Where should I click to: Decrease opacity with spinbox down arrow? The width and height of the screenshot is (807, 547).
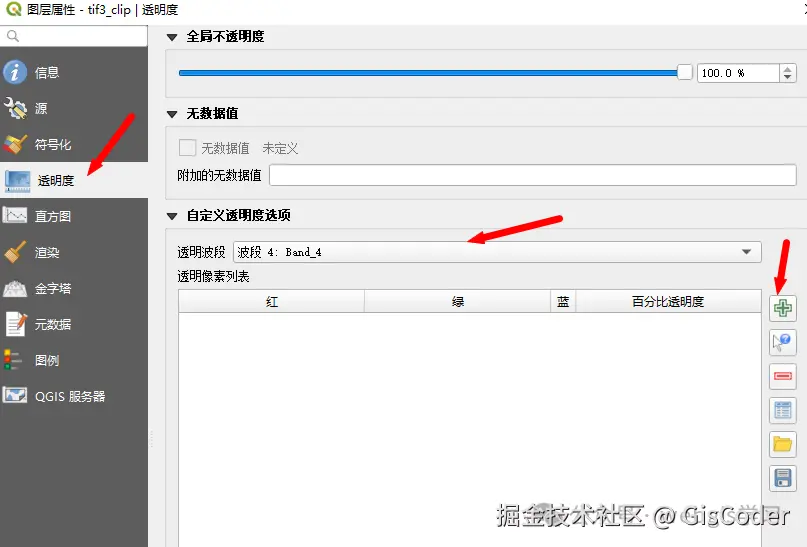tap(787, 77)
